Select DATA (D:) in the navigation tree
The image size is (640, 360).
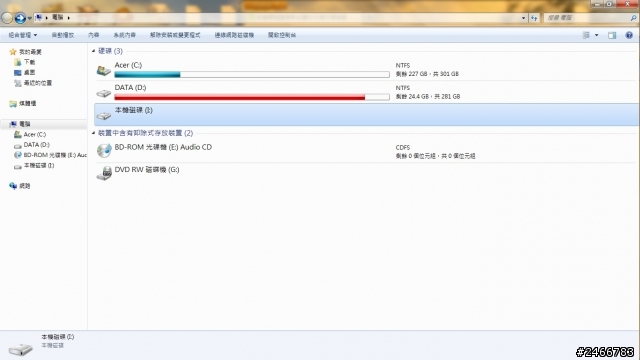(36, 145)
